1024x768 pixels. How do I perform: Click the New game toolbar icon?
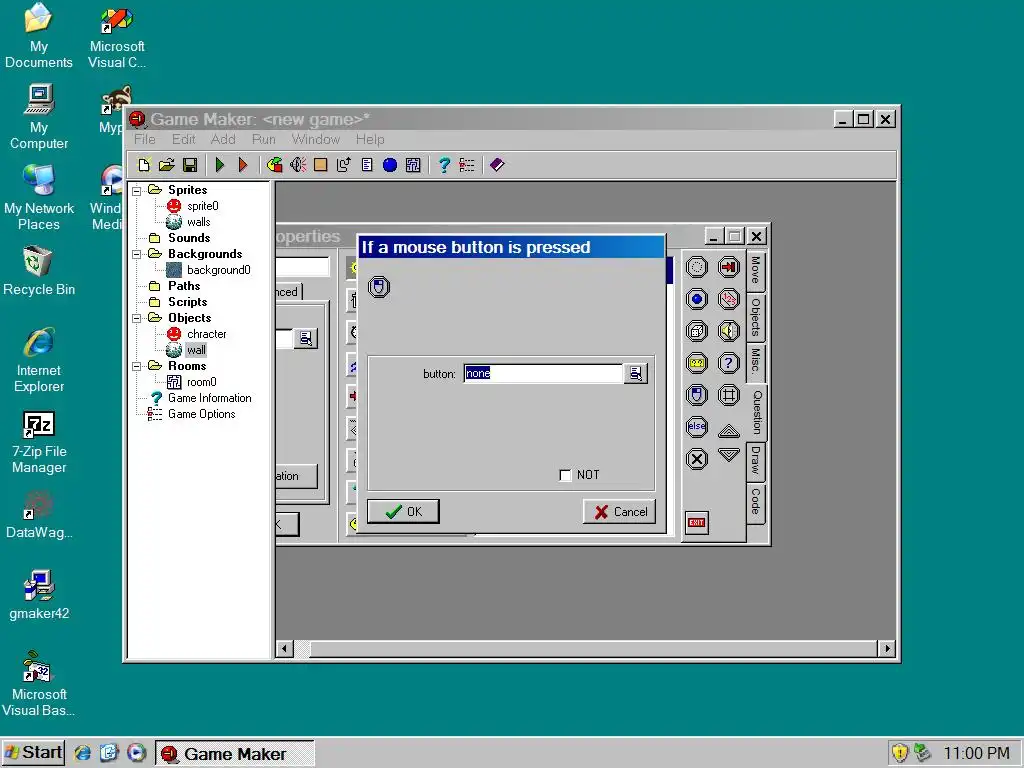(144, 165)
